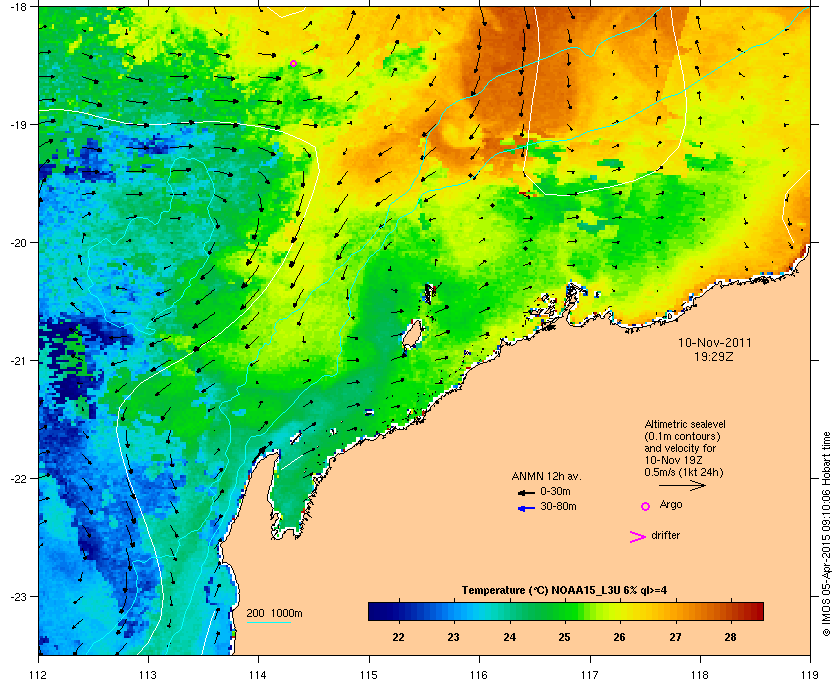The width and height of the screenshot is (840, 680).
Task: Click the 'Altimetric sealevel' legend text
Action: [x=685, y=424]
